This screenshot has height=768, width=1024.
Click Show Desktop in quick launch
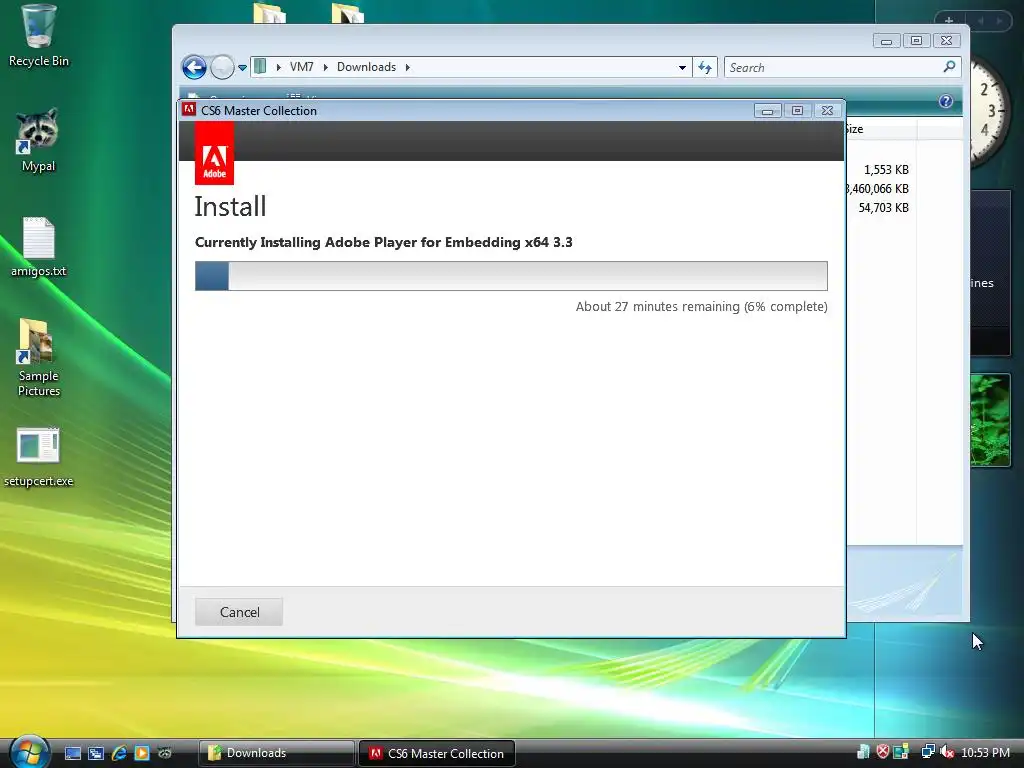(73, 753)
